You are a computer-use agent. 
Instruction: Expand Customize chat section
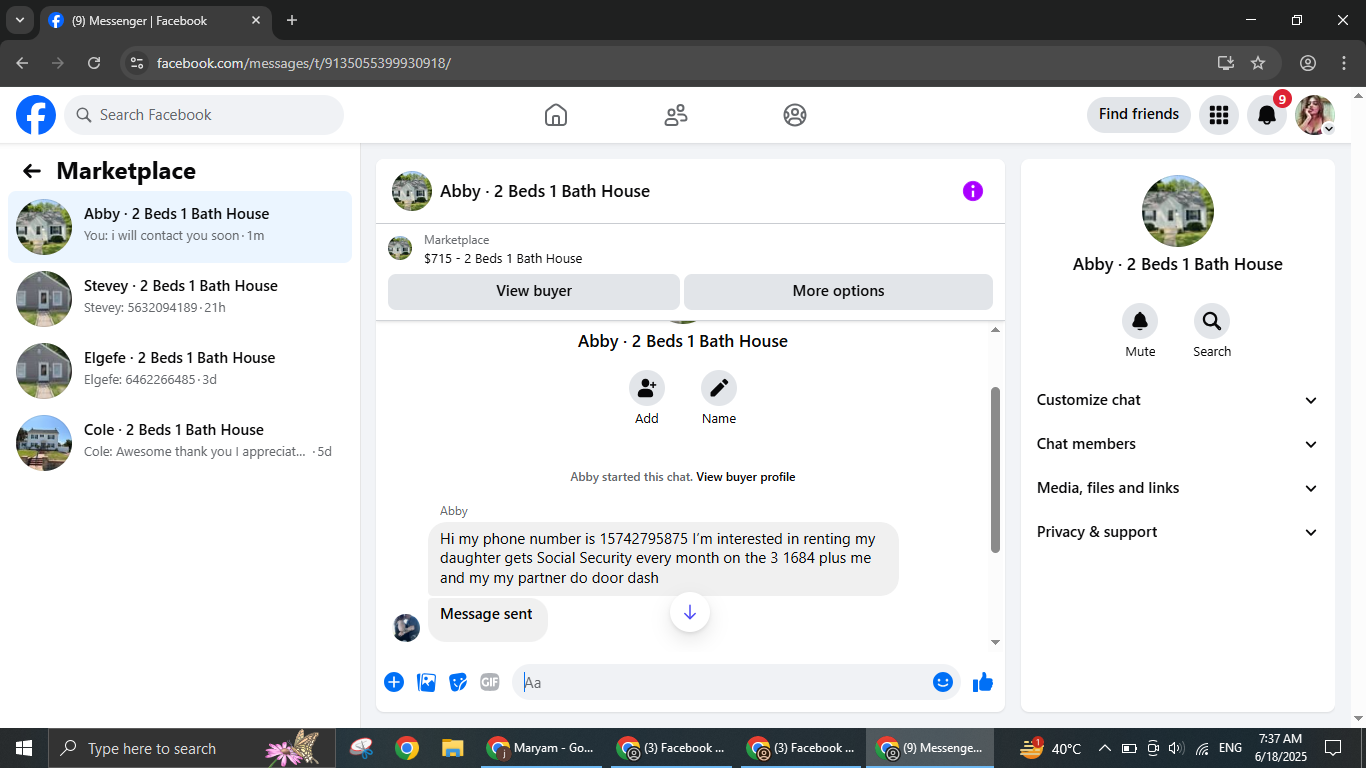click(1178, 400)
